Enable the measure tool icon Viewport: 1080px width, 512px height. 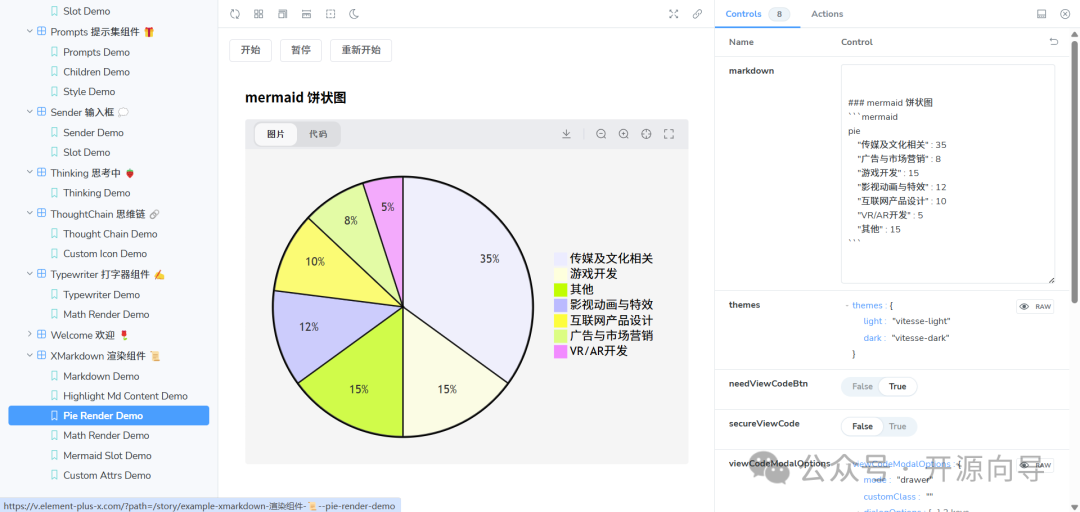click(x=307, y=14)
